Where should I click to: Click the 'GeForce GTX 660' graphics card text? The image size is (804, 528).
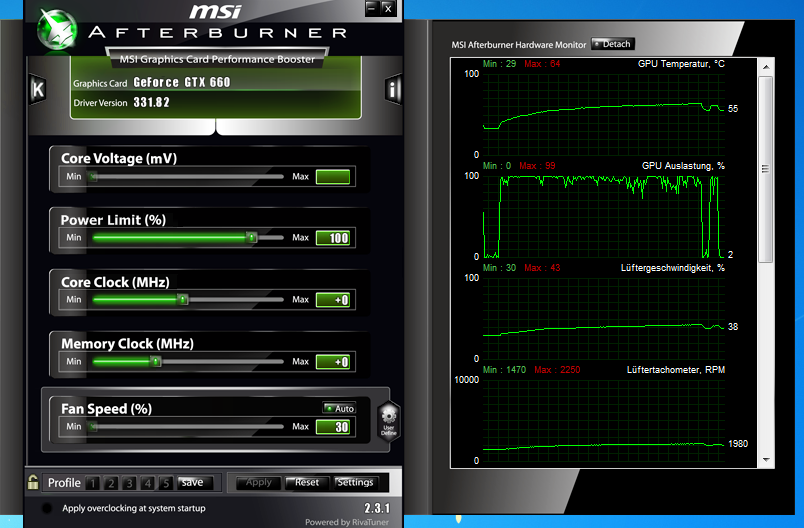182,82
